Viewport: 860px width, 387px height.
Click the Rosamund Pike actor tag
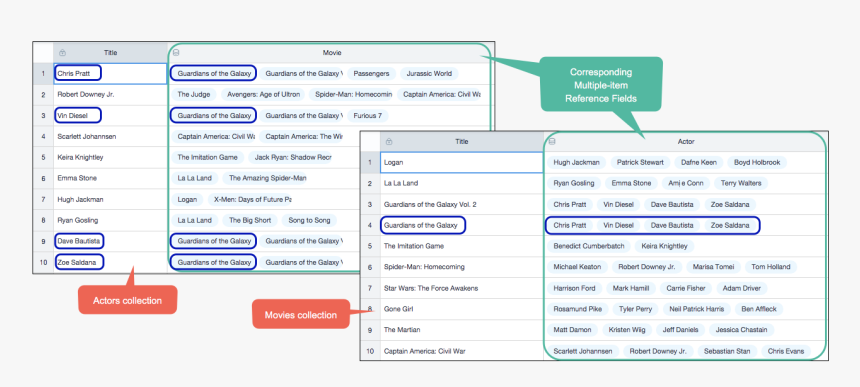(578, 309)
